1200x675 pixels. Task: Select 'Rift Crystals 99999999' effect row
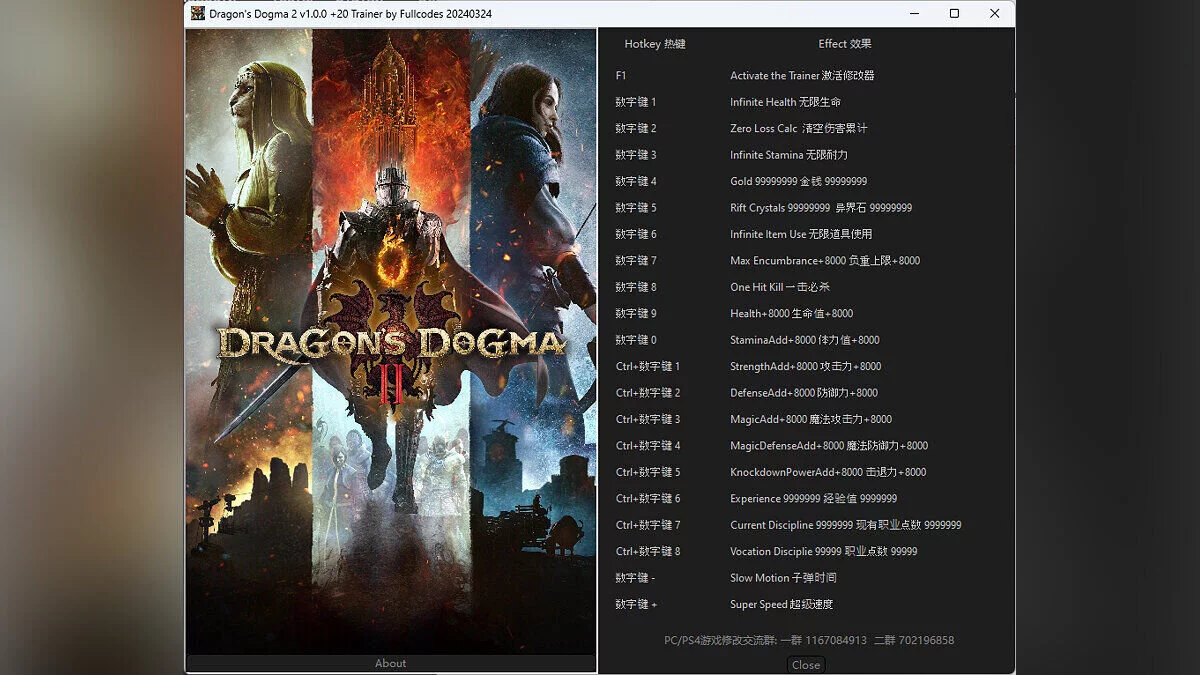click(x=821, y=208)
